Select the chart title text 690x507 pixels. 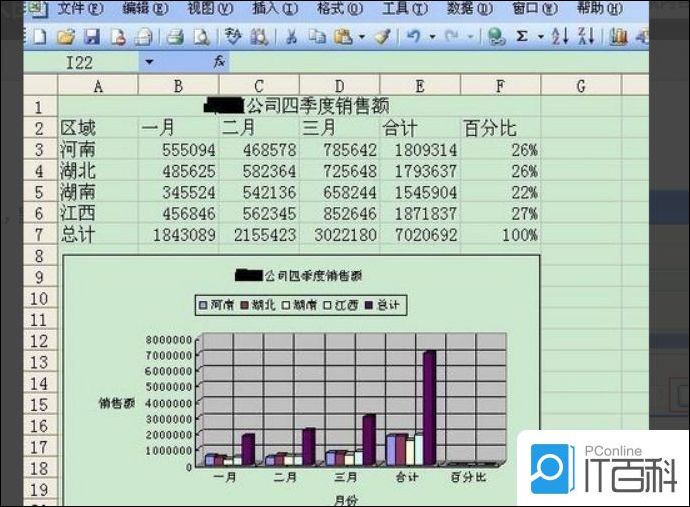(299, 276)
